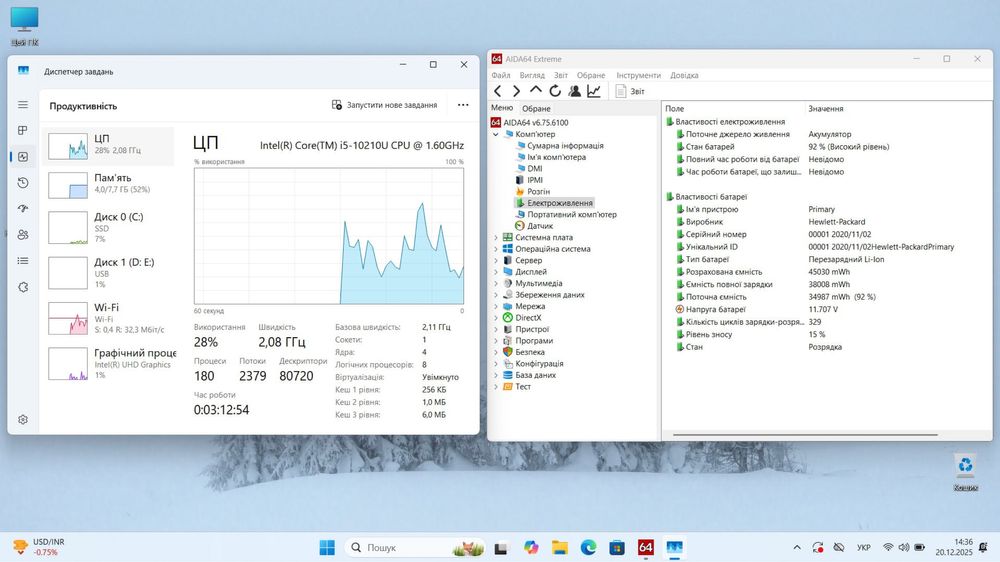Image resolution: width=1000 pixels, height=562 pixels.
Task: Expand Мережа tree node
Action: click(496, 306)
